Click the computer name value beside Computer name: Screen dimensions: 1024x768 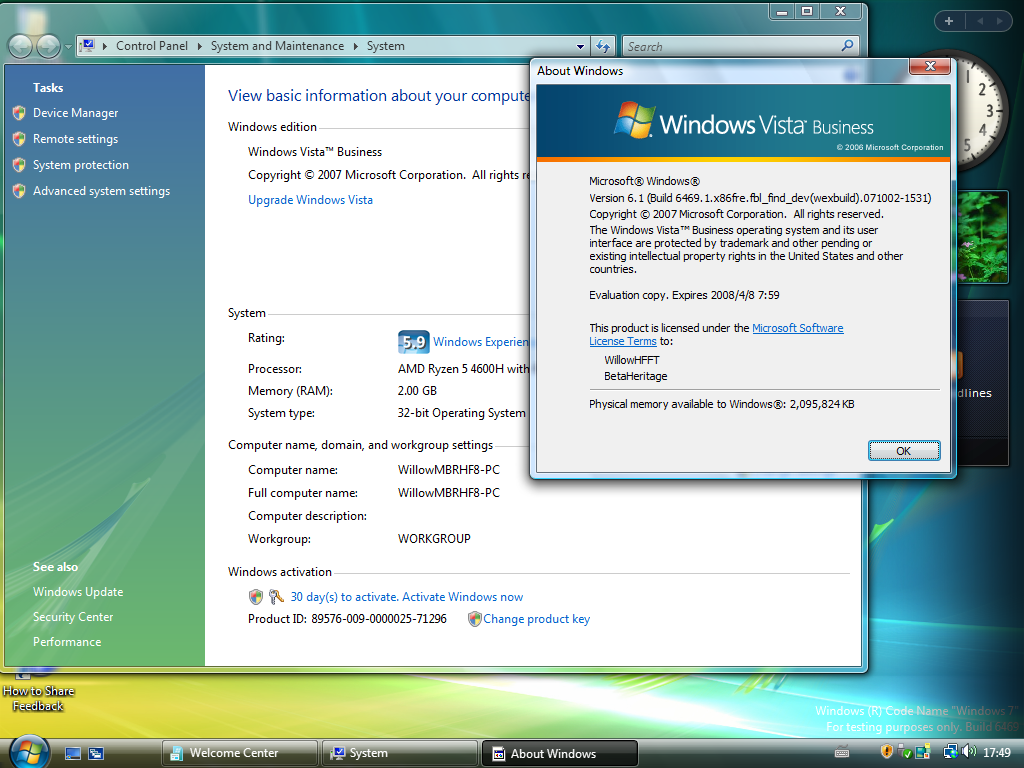[x=449, y=470]
